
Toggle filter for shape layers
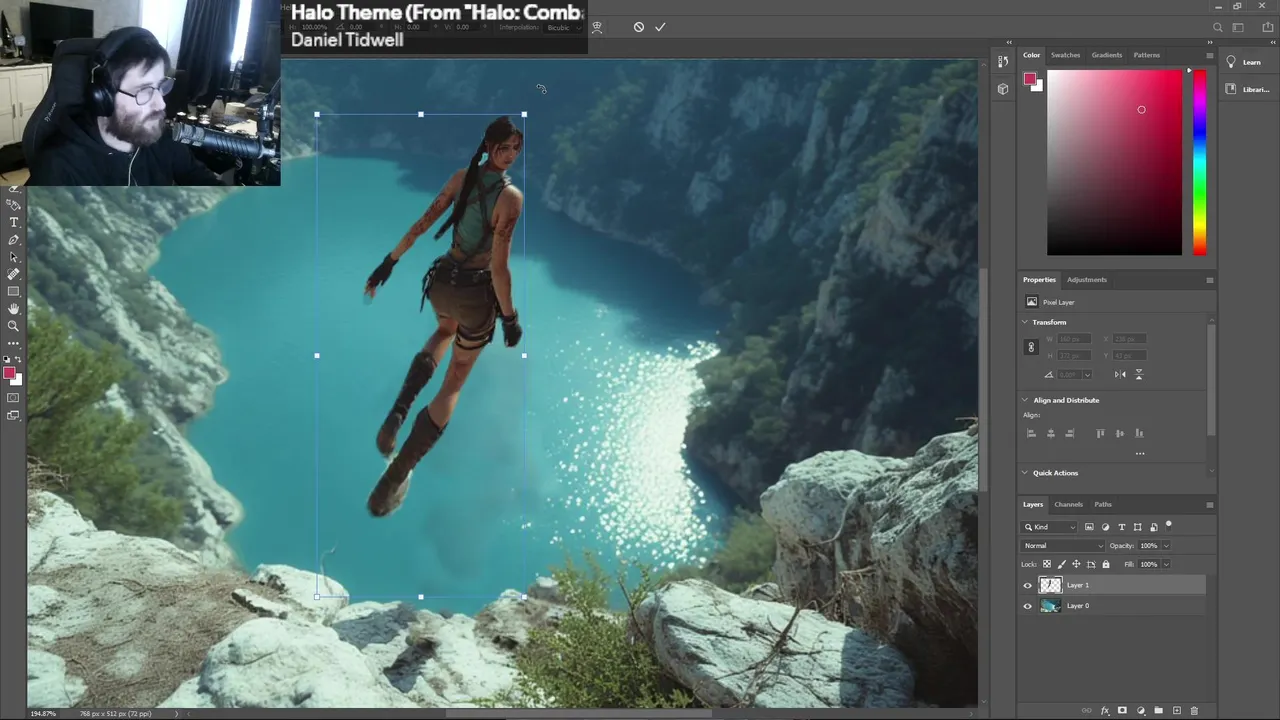pyautogui.click(x=1137, y=527)
